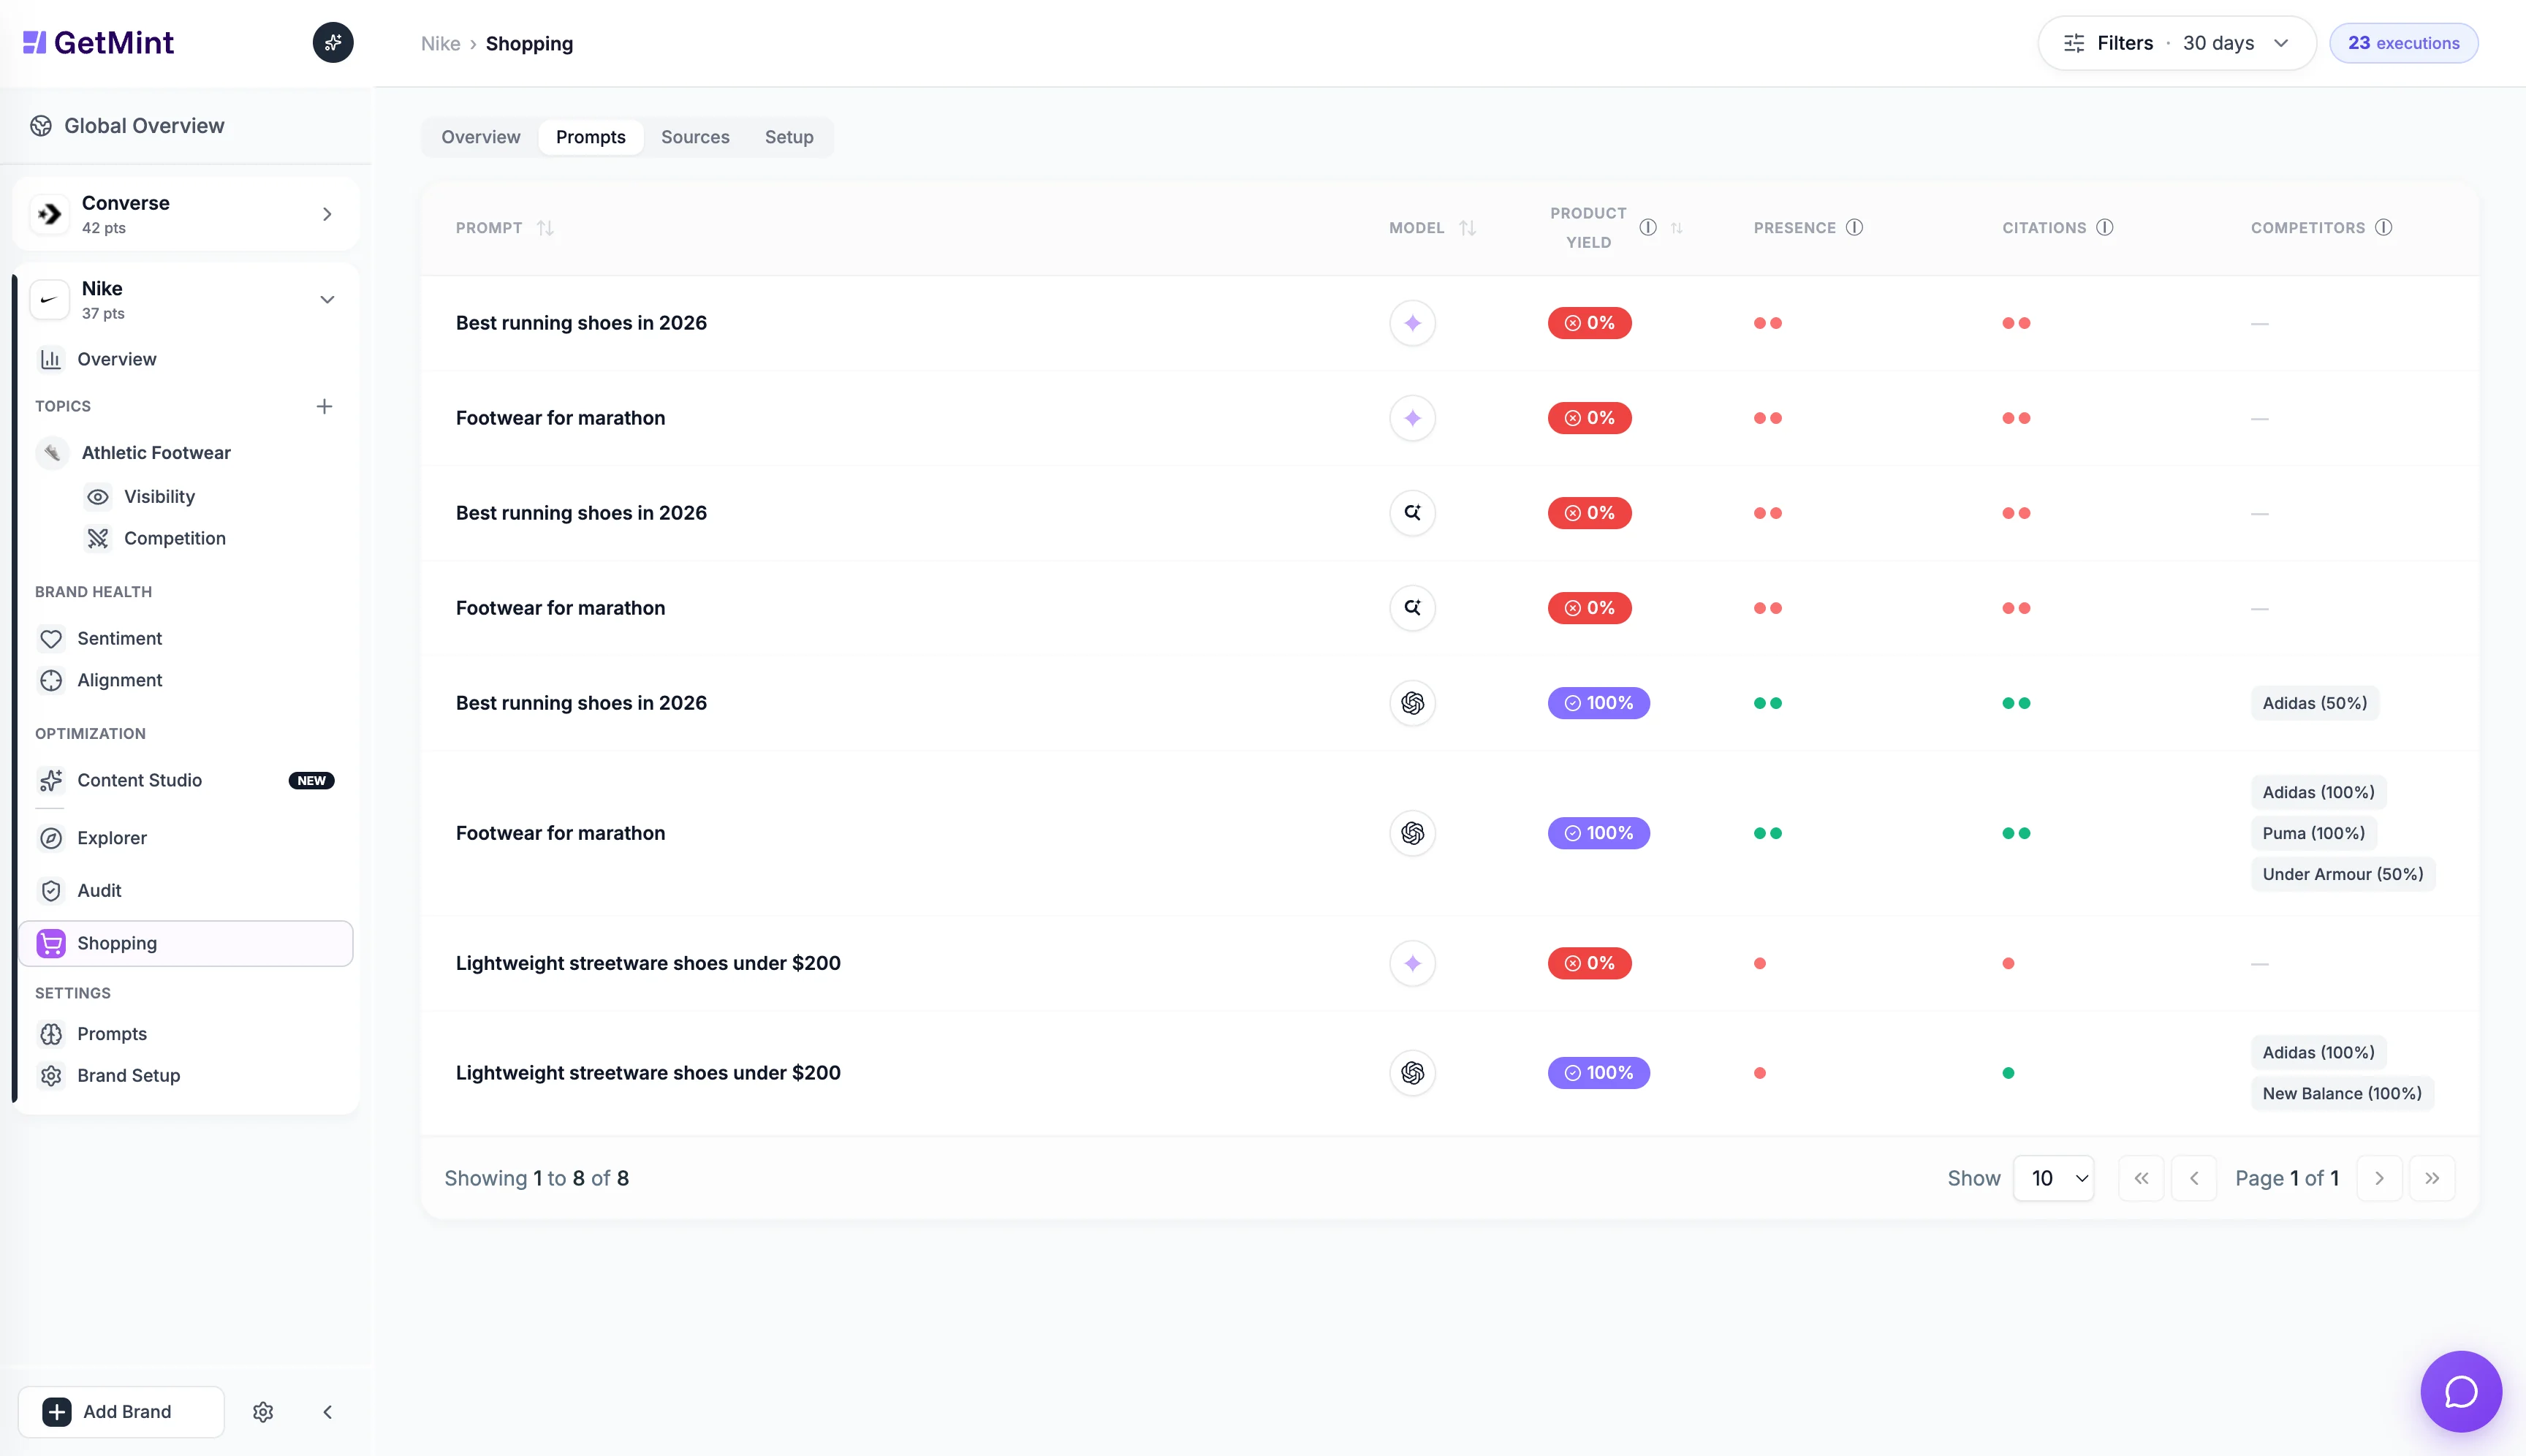Collapse the Nike brand section

(326, 300)
